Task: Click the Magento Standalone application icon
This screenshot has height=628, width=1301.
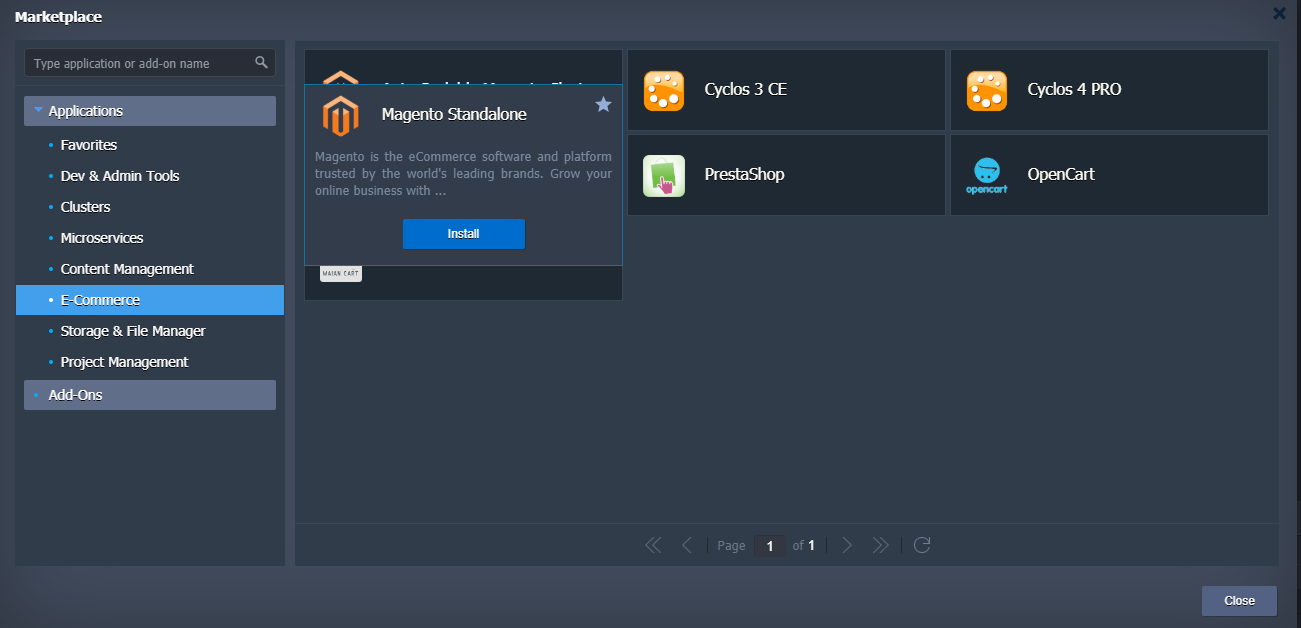Action: pos(341,114)
